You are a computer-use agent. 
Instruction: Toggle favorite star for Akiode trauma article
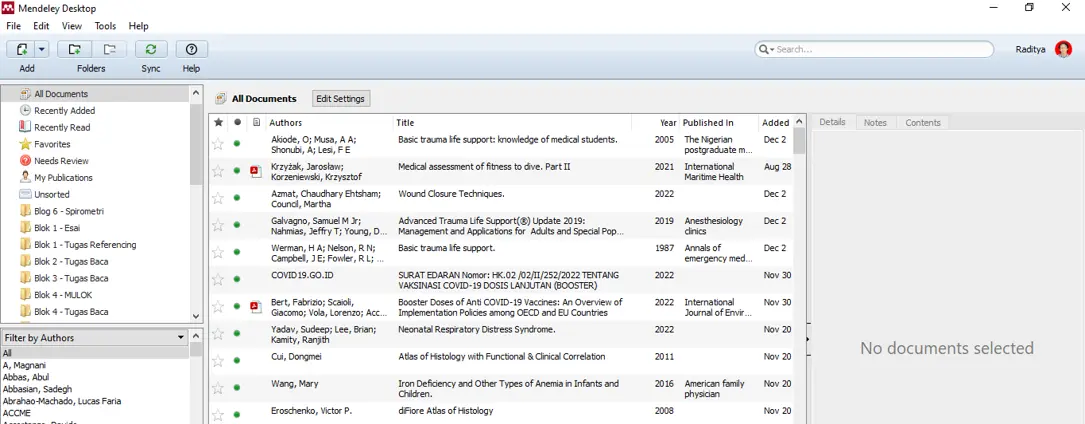218,144
